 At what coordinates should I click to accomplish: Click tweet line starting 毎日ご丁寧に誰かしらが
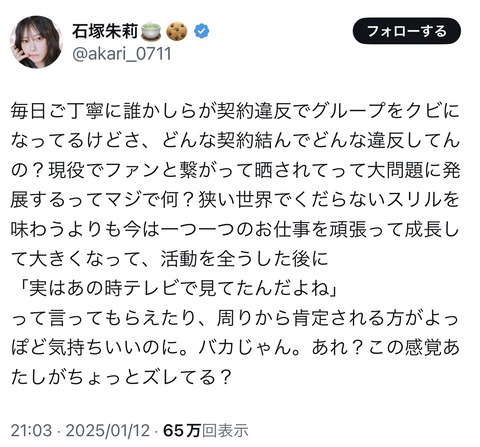coord(235,111)
